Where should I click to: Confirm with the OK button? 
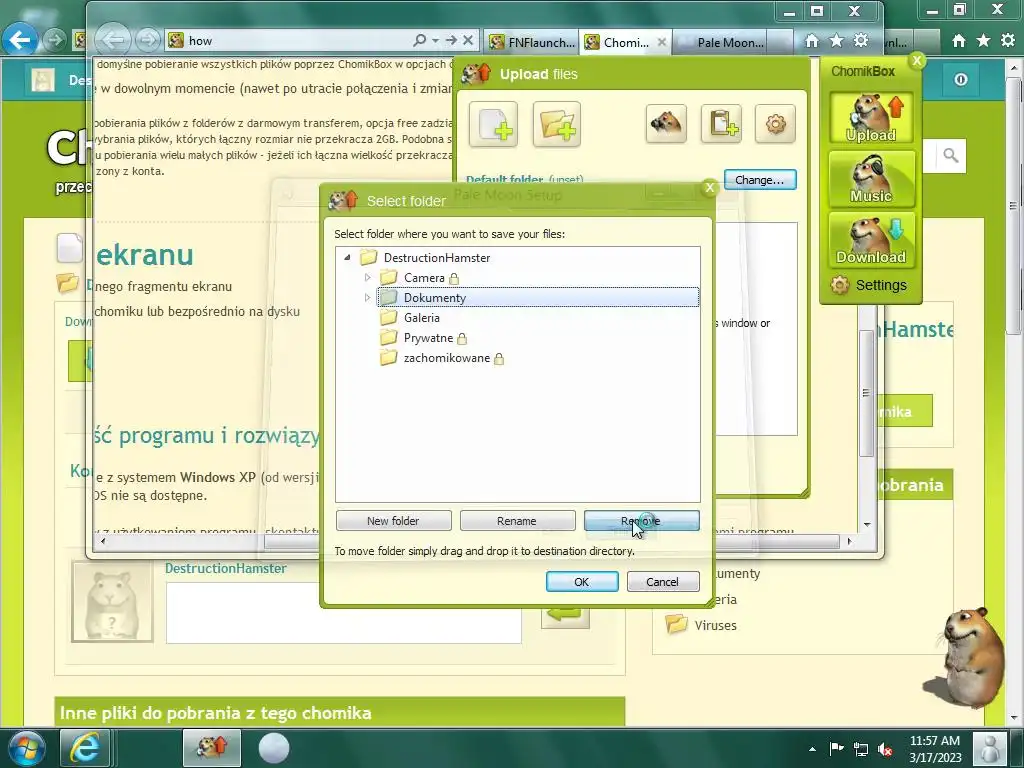click(582, 582)
